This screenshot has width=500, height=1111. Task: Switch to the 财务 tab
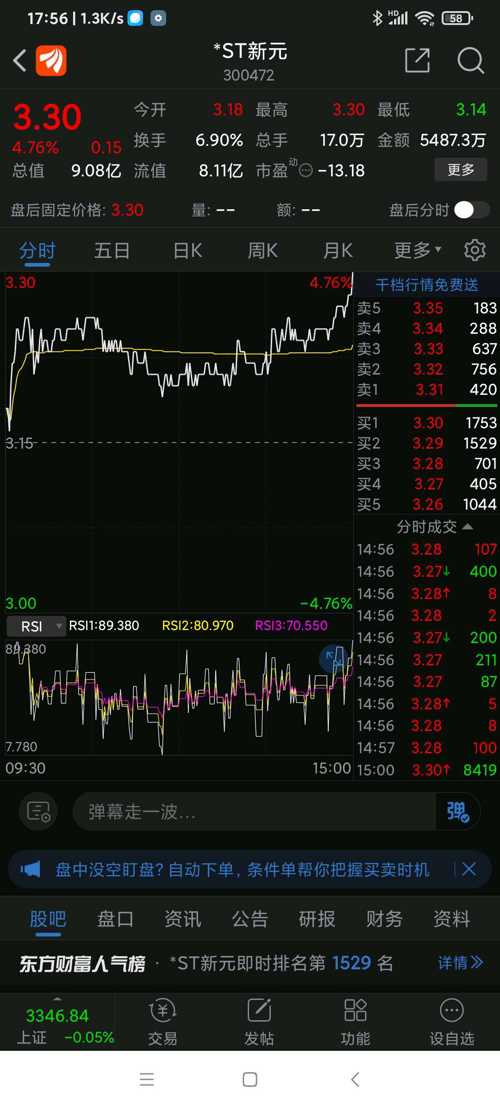384,919
